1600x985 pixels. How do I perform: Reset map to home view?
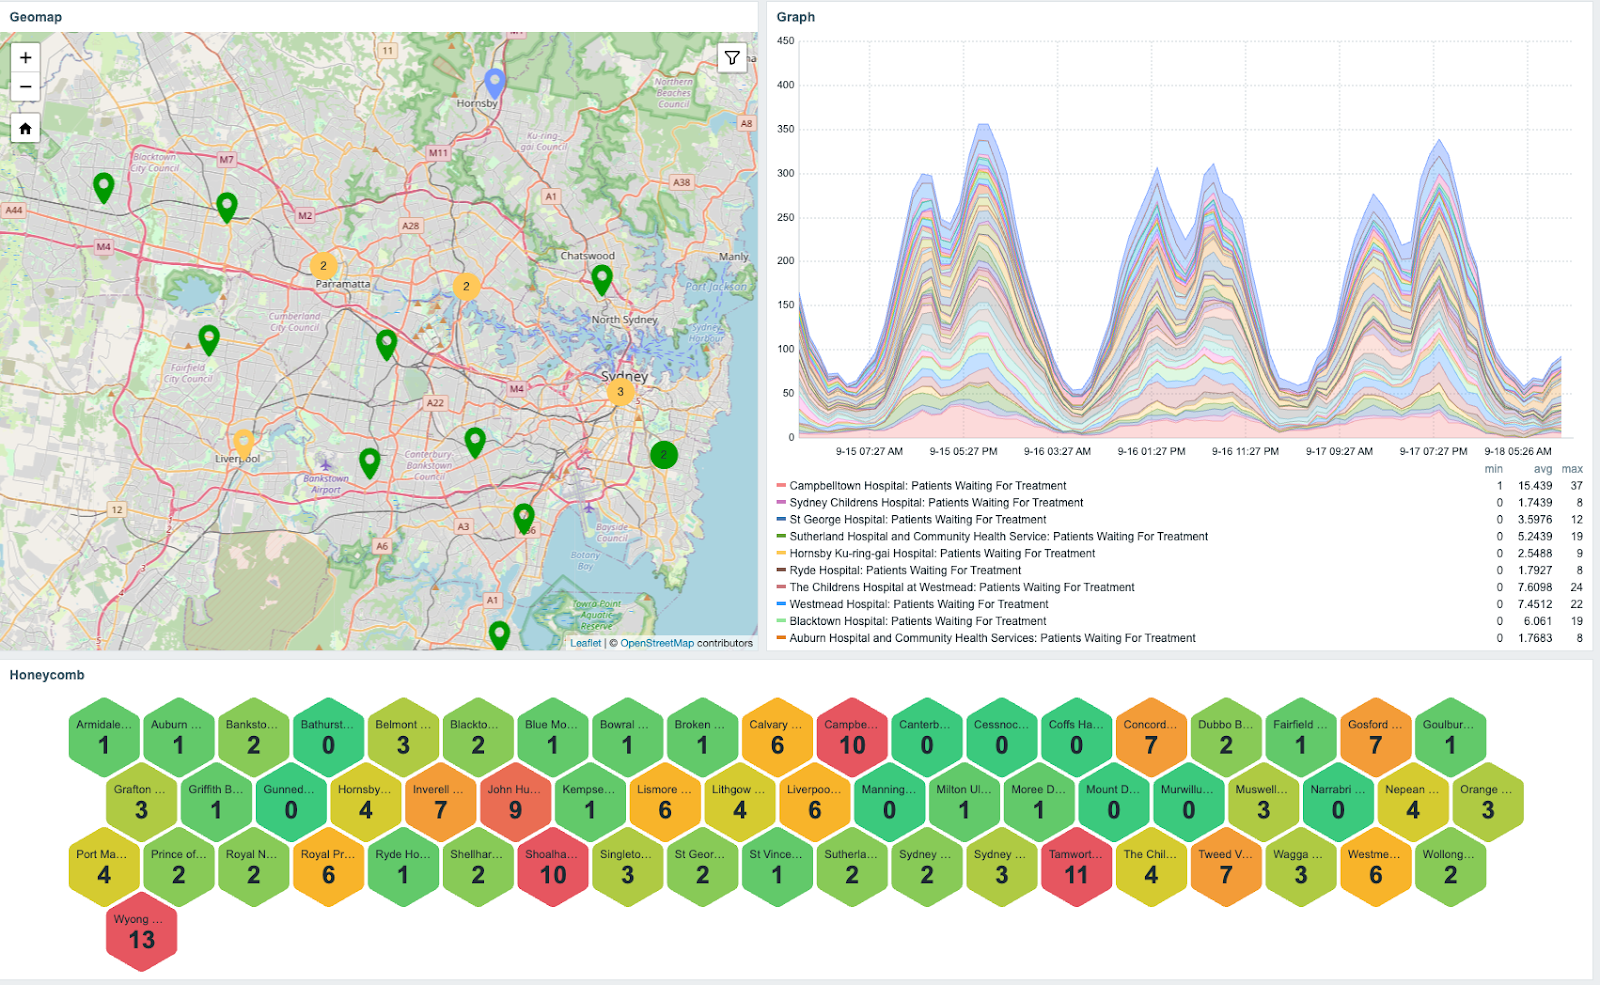click(x=25, y=128)
